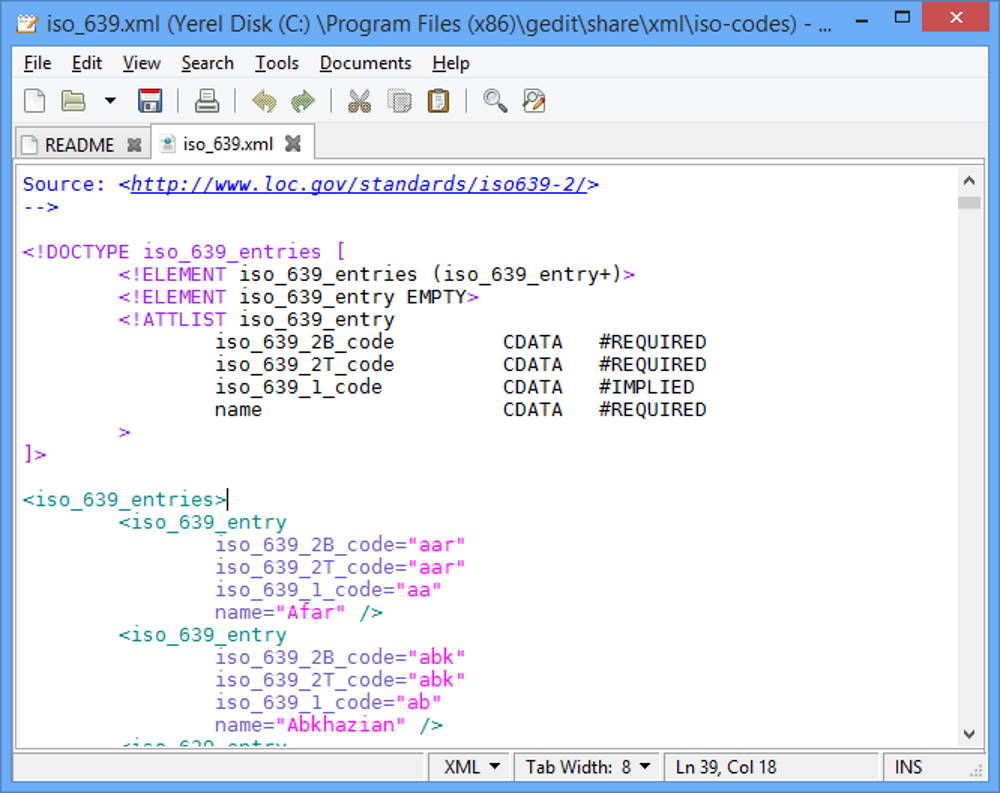Click the gedit title bar icon
1000x793 pixels.
click(x=27, y=24)
